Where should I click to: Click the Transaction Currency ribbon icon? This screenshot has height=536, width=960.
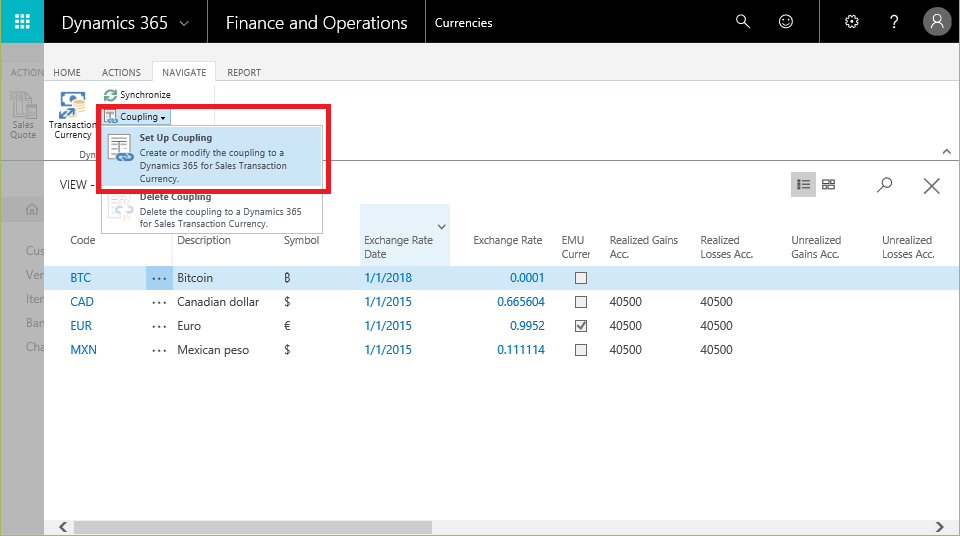coord(72,115)
